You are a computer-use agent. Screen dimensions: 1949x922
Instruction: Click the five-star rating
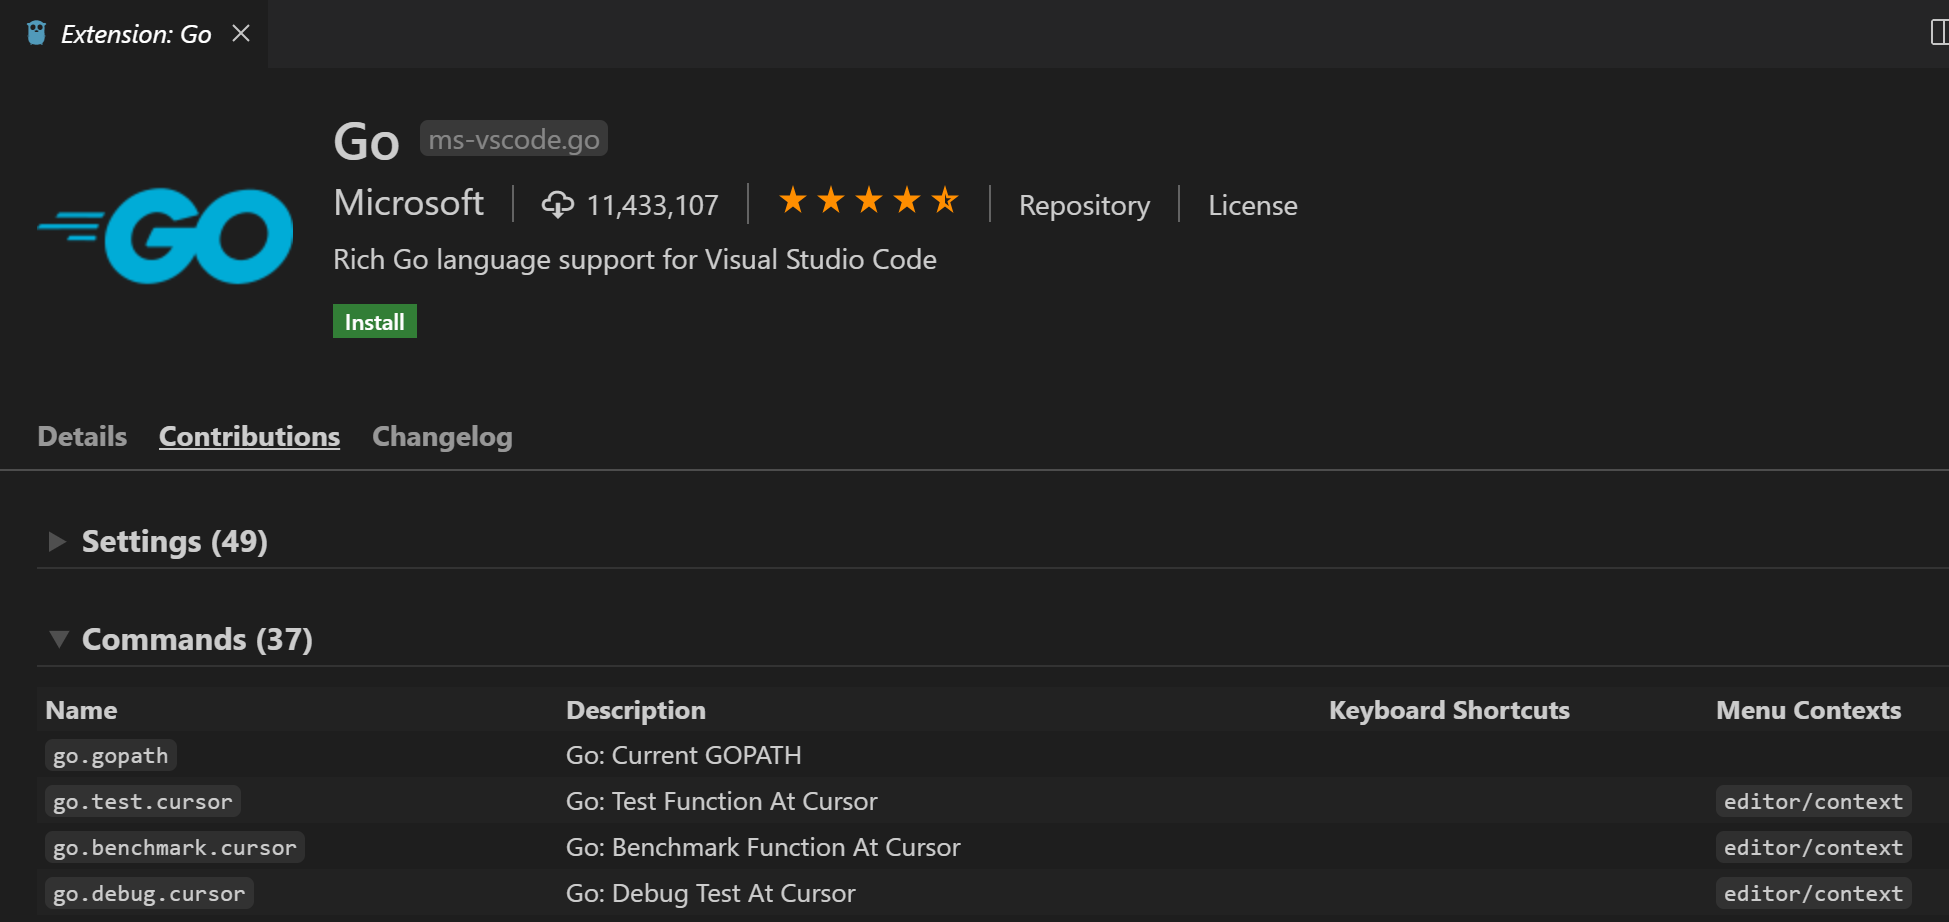tap(868, 201)
